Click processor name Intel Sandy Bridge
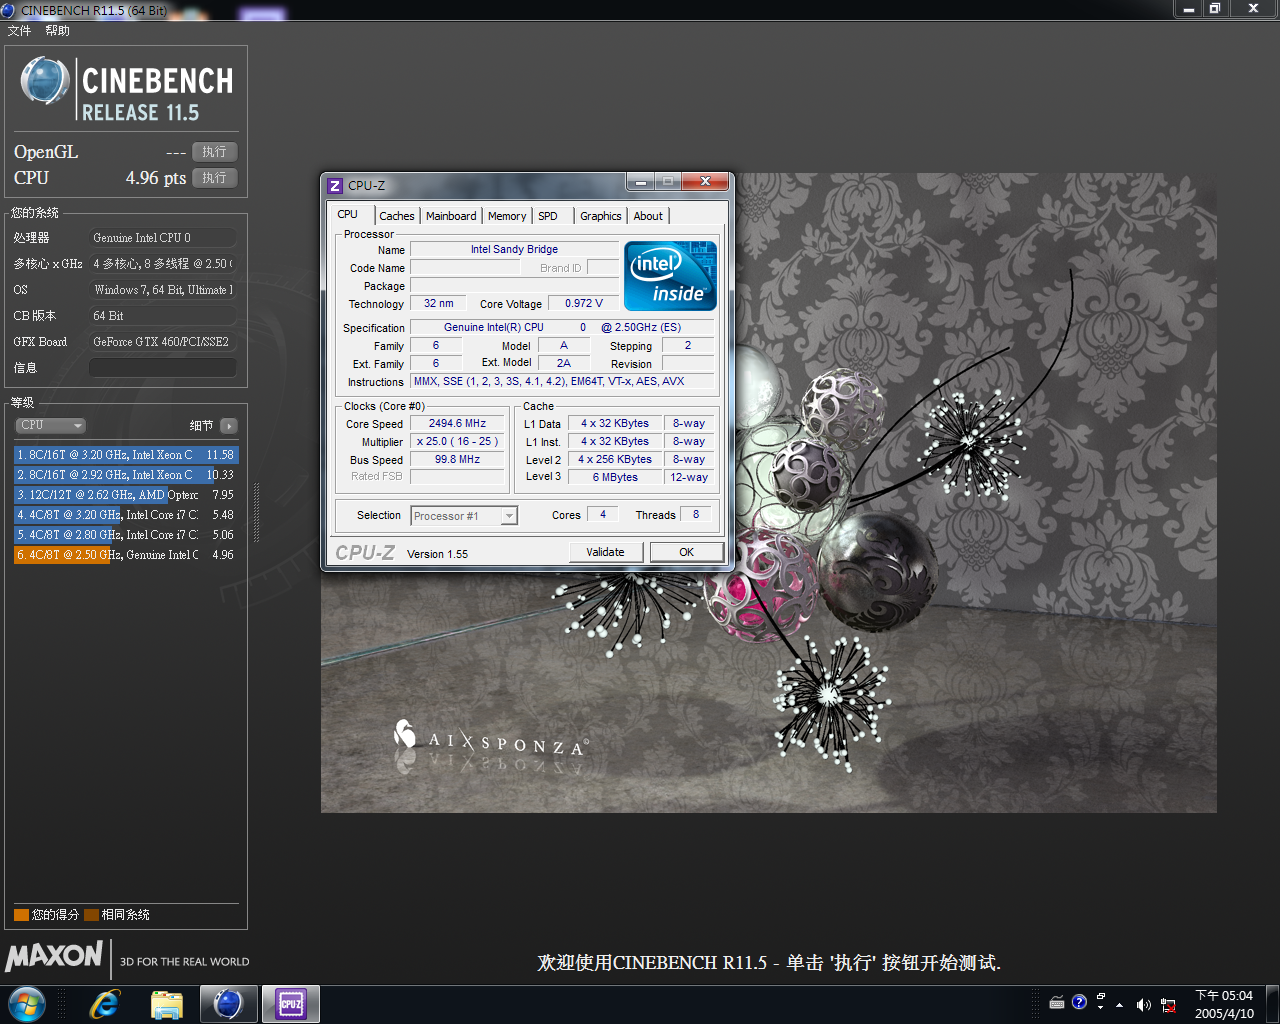Screen dimensions: 1280x1024 [x=514, y=250]
